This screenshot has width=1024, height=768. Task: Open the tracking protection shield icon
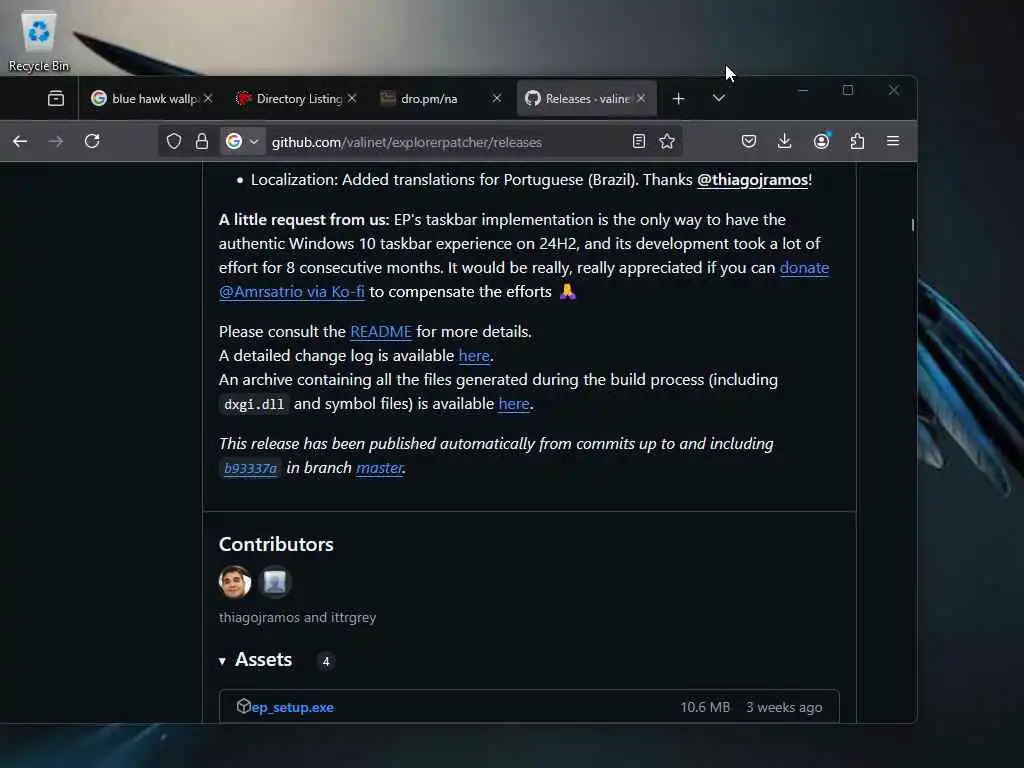[174, 142]
